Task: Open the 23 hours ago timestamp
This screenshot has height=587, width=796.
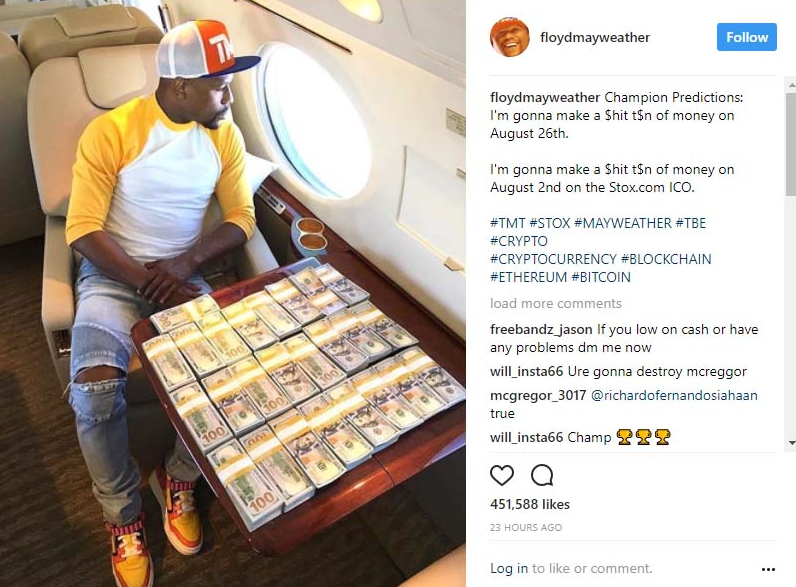Action: 525,528
